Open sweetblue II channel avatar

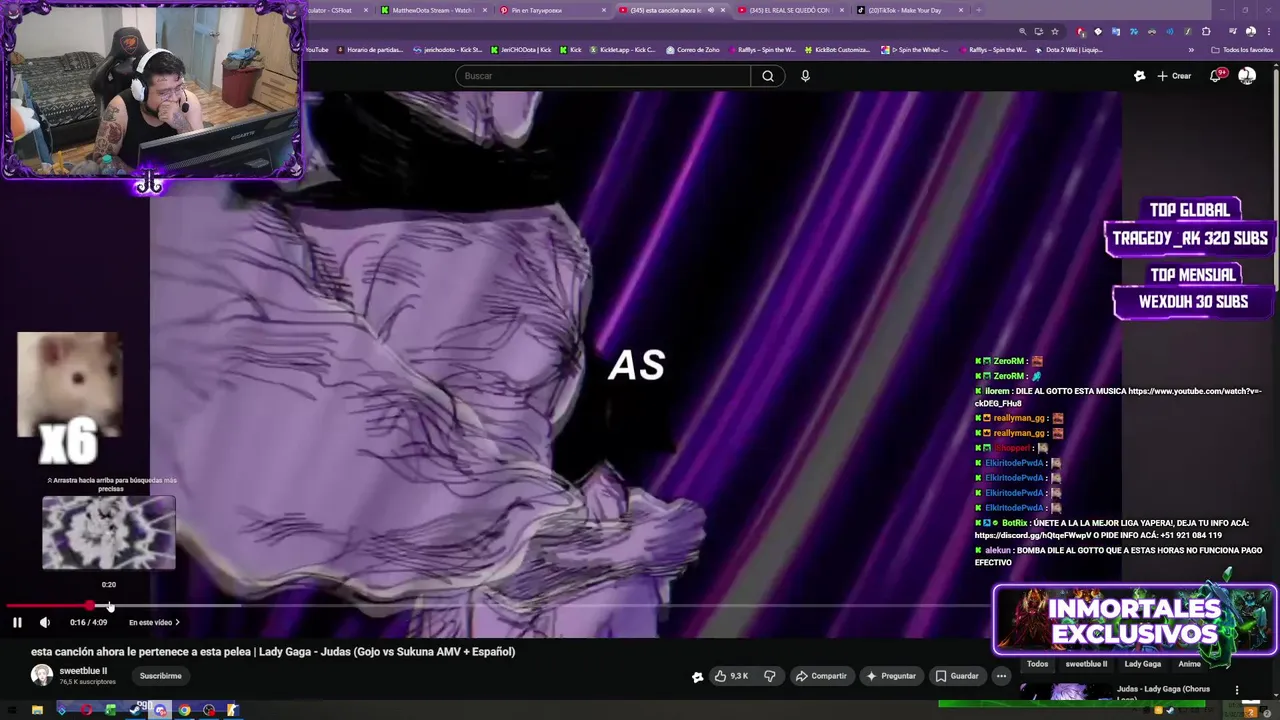[42, 675]
